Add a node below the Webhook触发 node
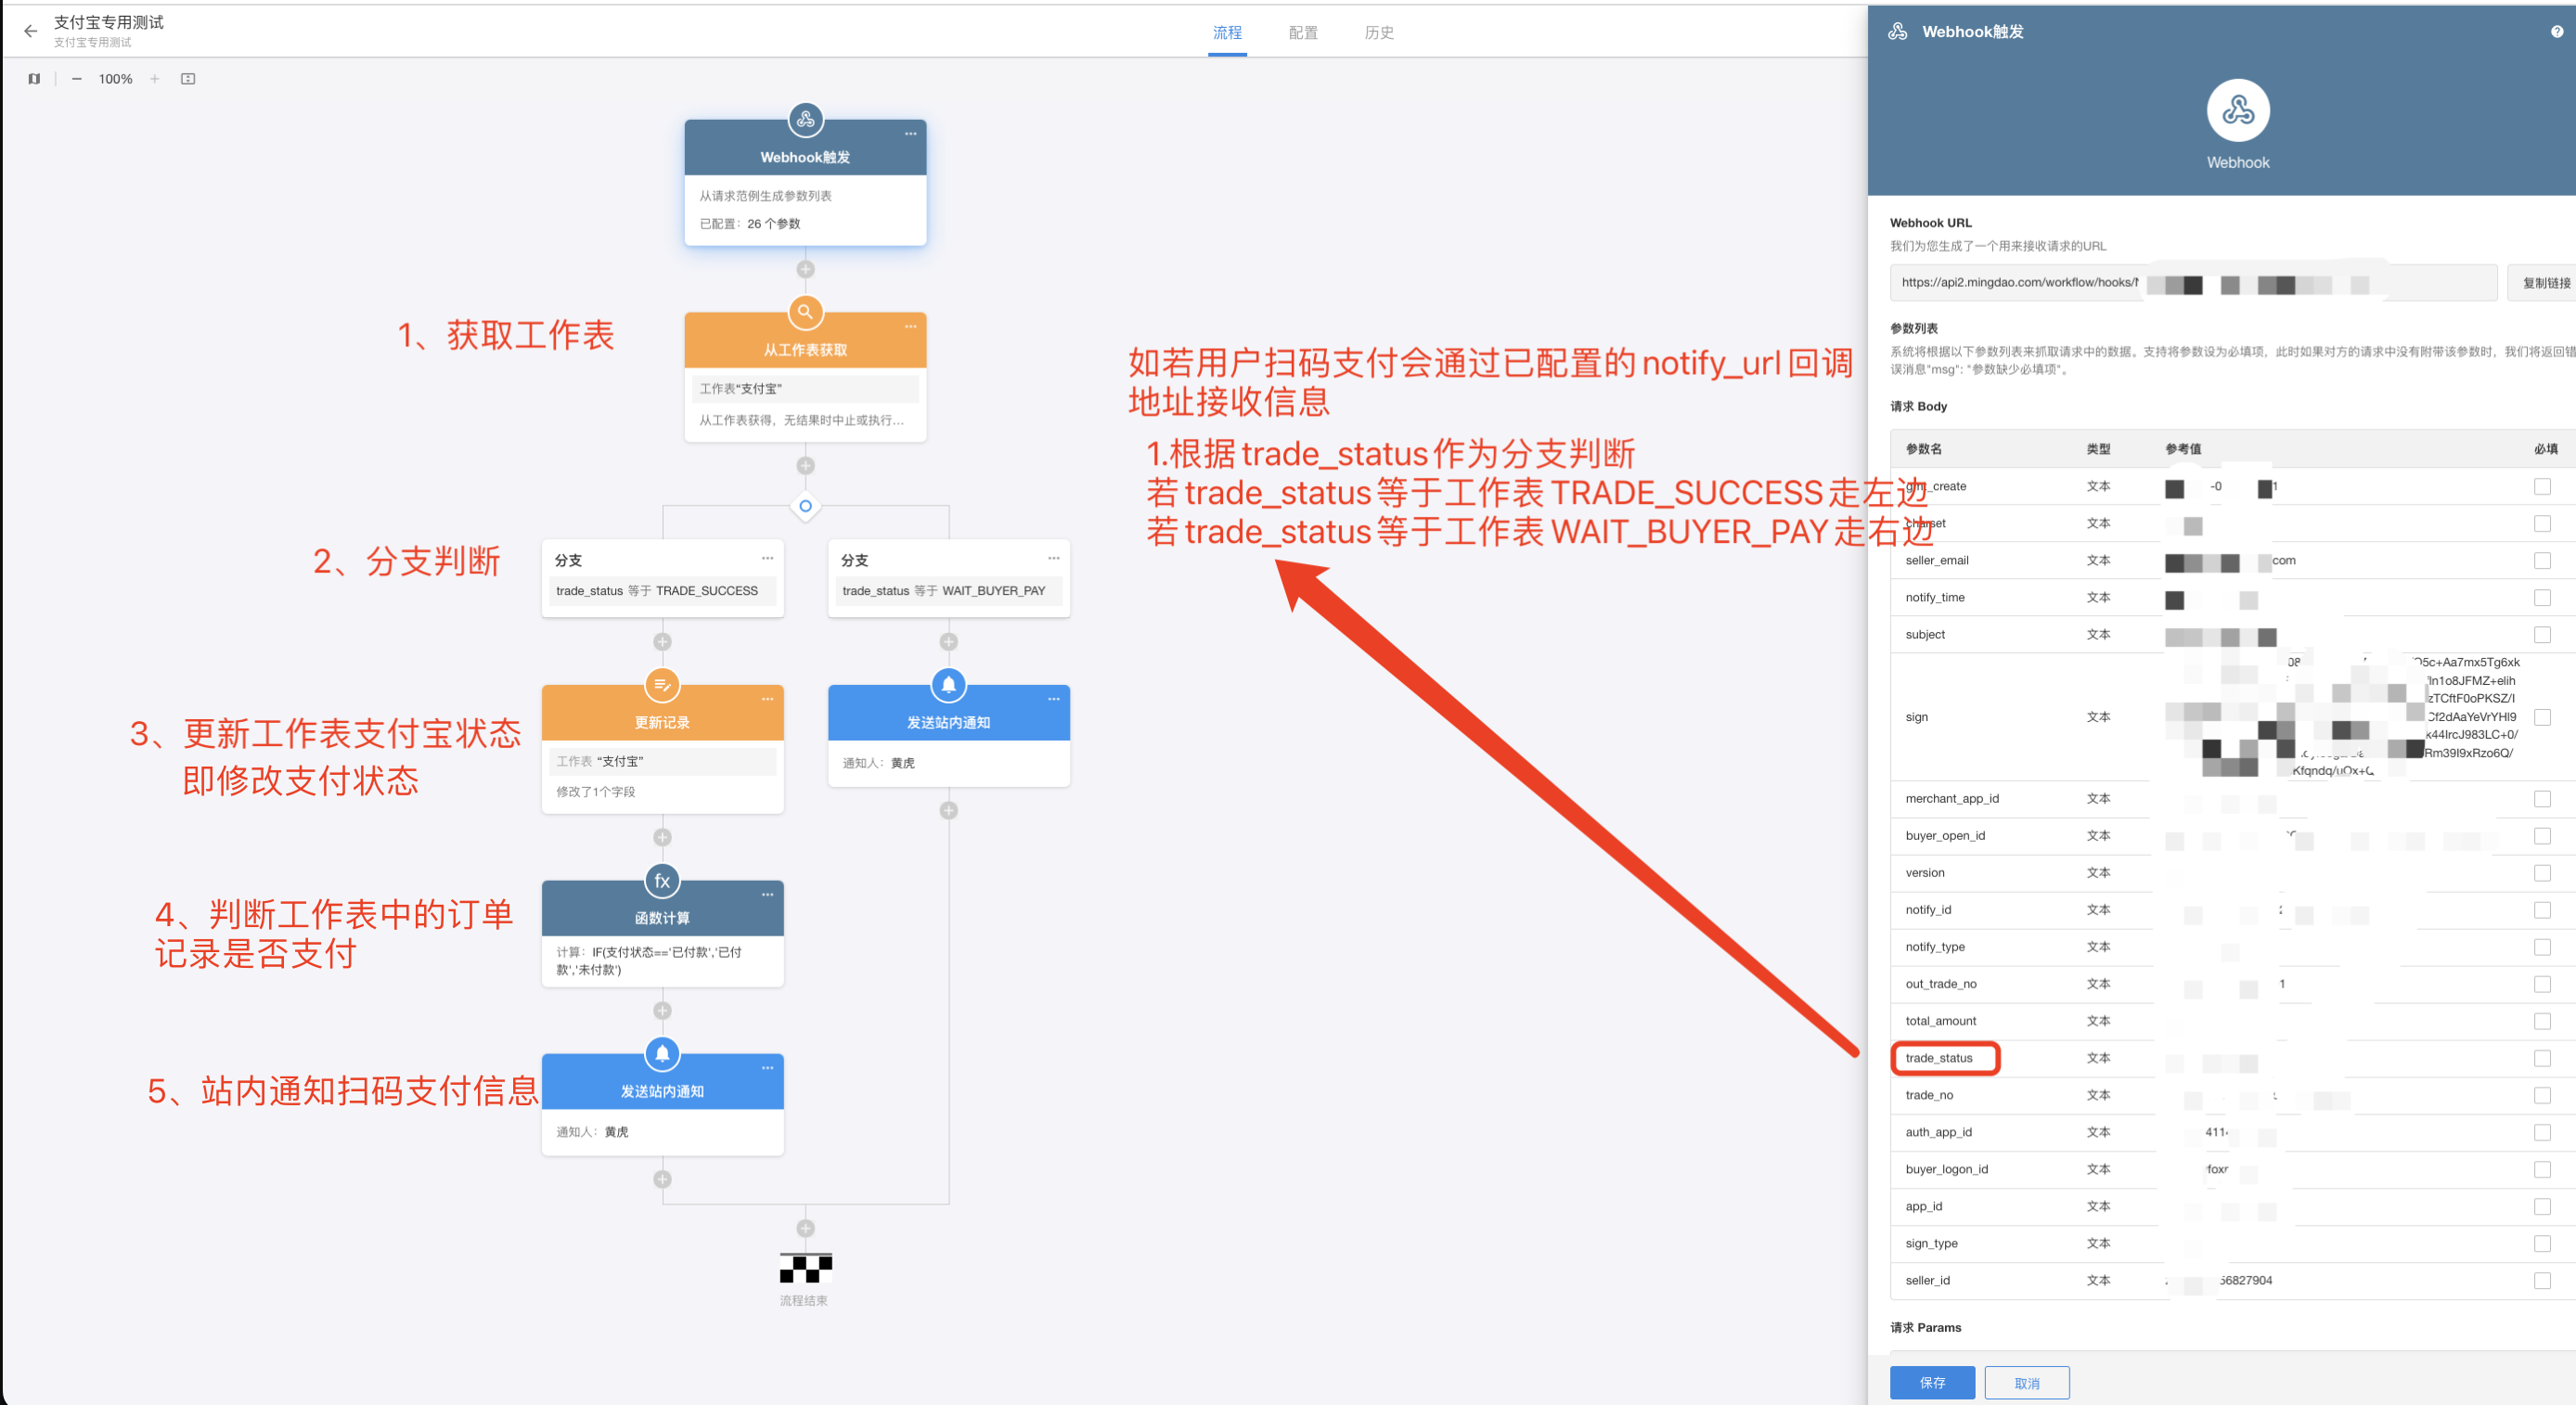Screen dimensions: 2576x1405 point(805,269)
